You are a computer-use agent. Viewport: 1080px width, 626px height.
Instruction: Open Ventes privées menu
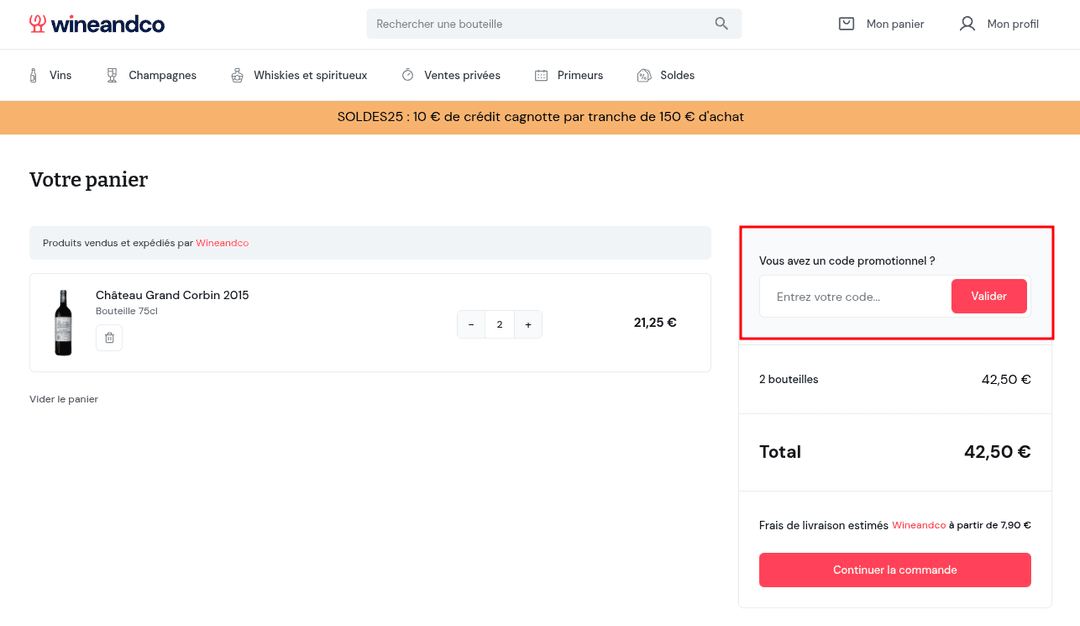click(462, 75)
